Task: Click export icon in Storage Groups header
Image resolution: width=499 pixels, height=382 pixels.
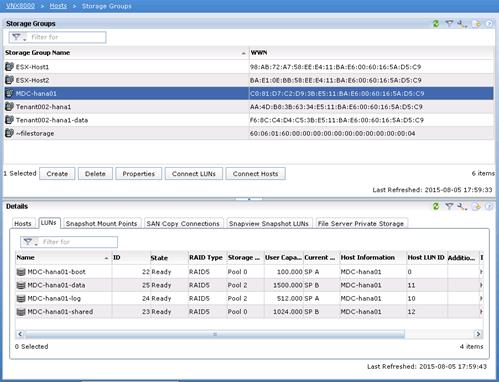Action: (476, 24)
